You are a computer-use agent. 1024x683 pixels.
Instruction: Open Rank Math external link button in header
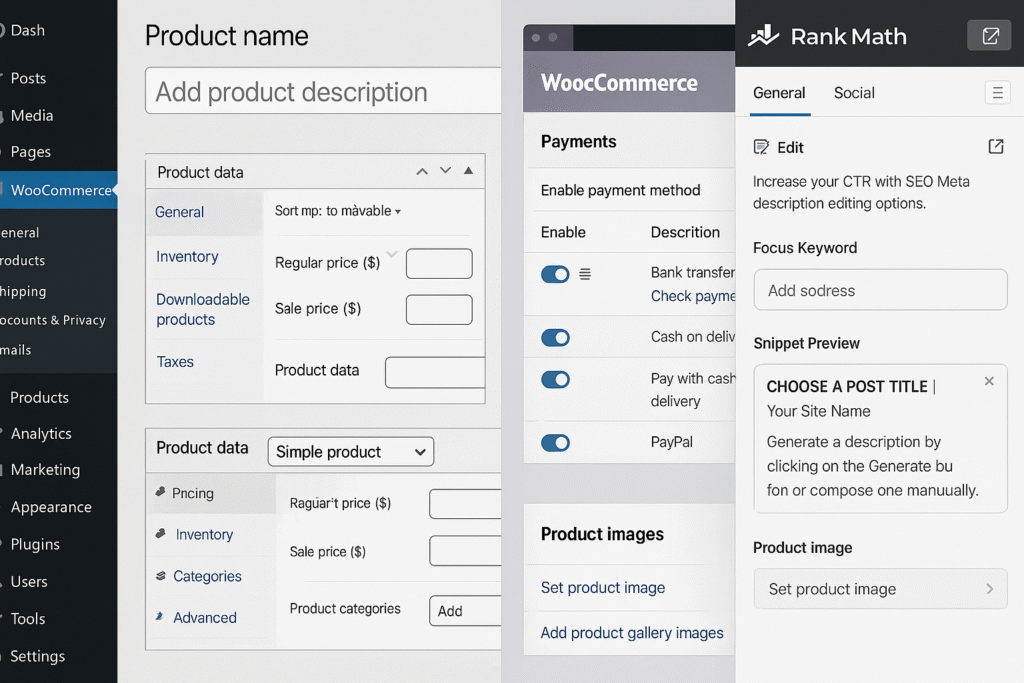click(989, 36)
